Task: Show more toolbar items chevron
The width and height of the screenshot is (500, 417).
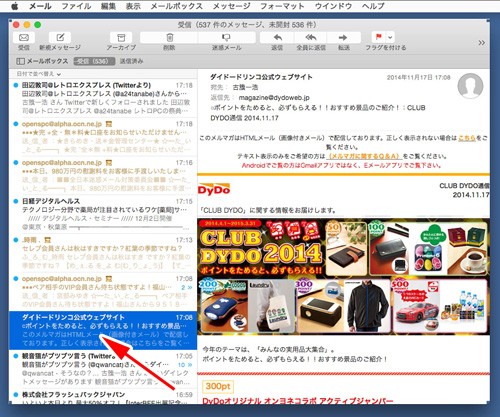Action: 481,43
